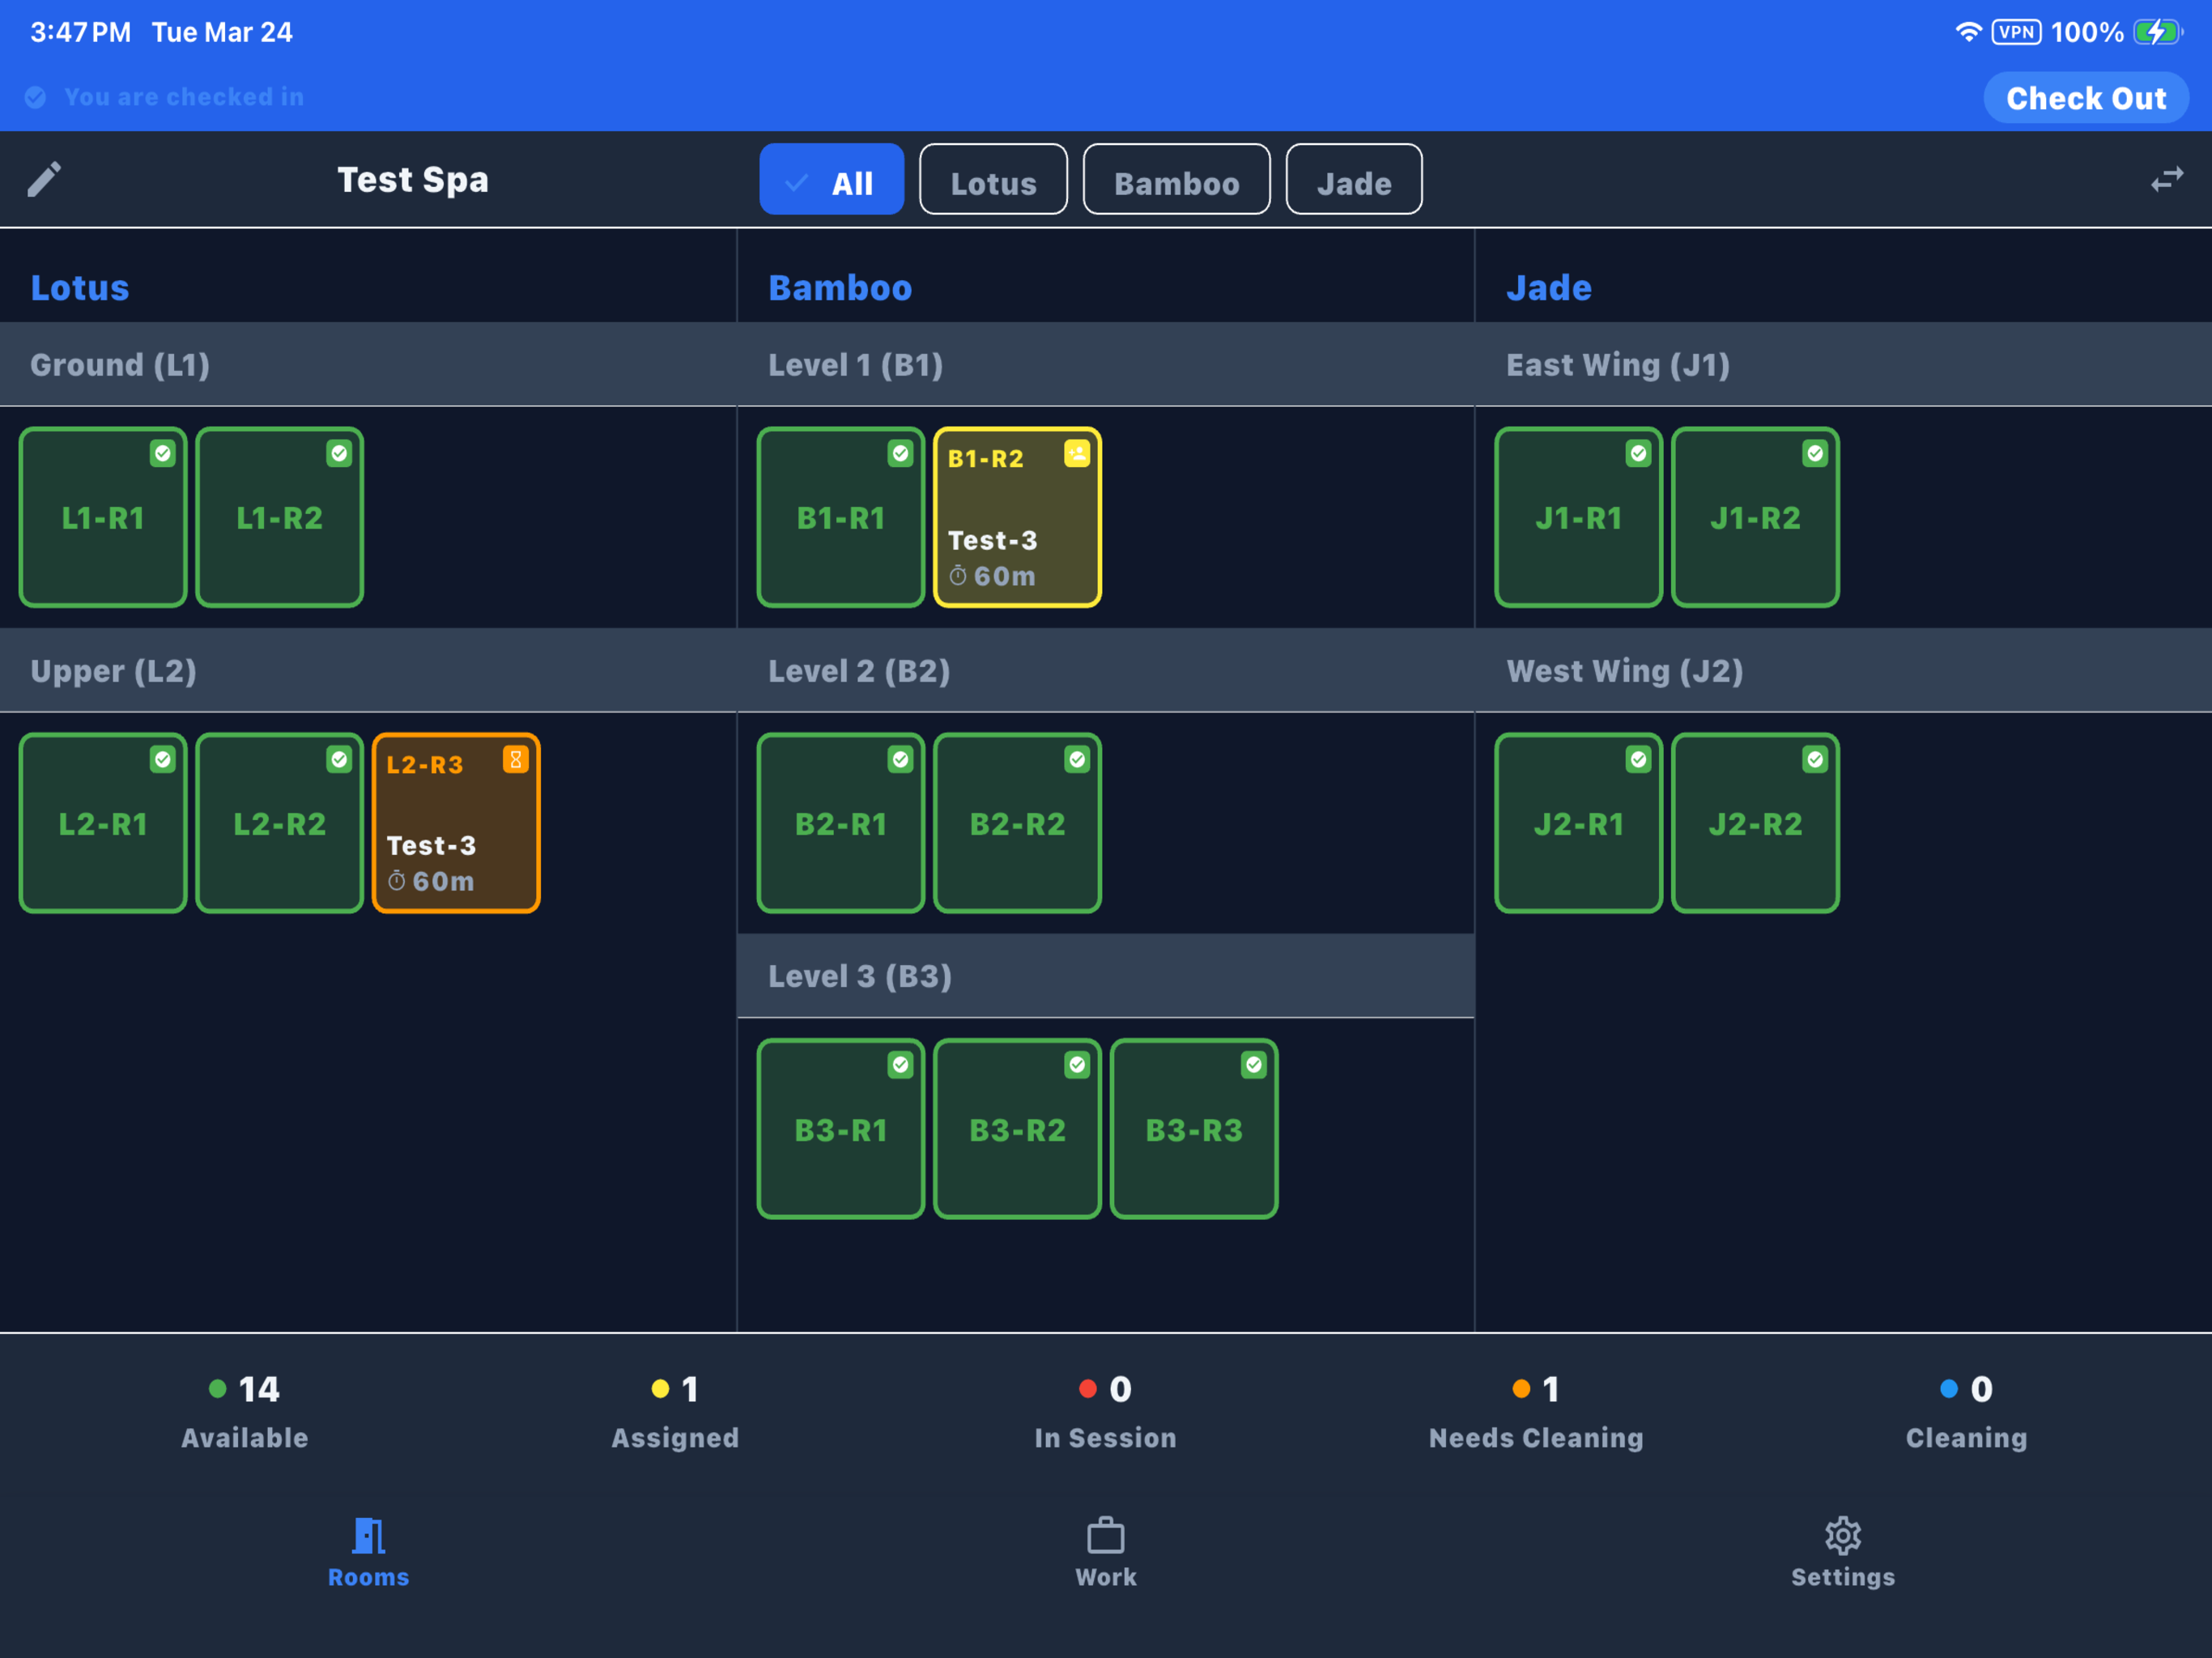Tap the Level 3 (B3) floor header
Viewport: 2212px width, 1658px height.
click(x=1106, y=976)
